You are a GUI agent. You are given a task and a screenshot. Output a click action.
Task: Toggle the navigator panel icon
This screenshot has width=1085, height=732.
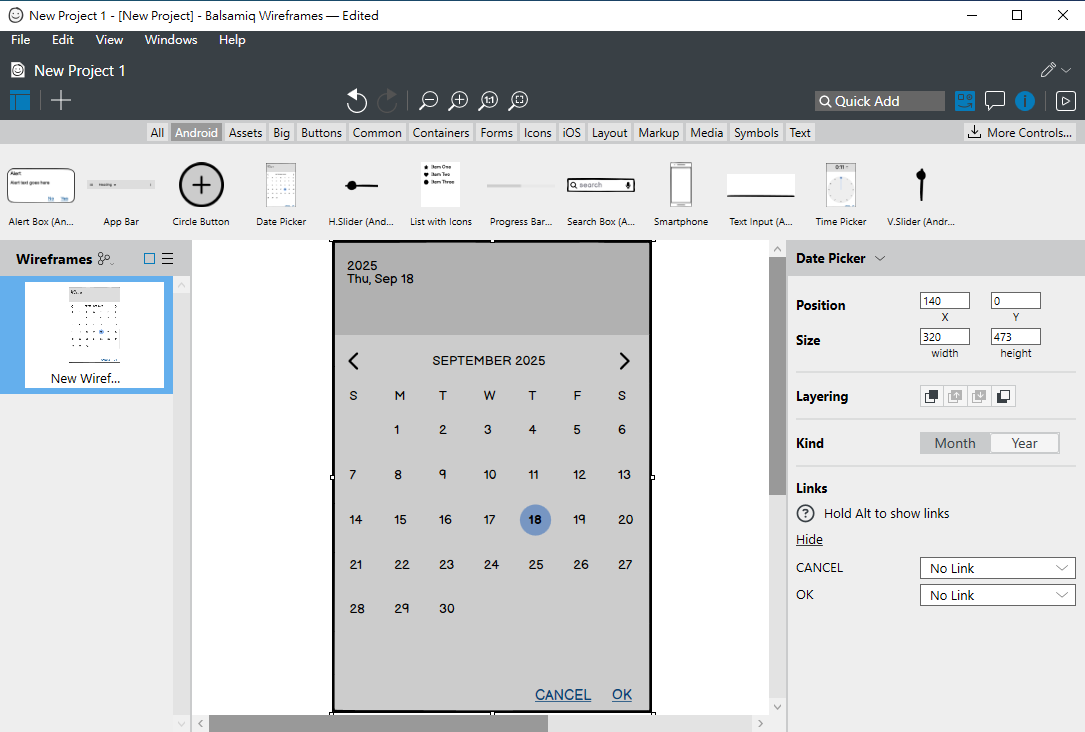(x=20, y=100)
